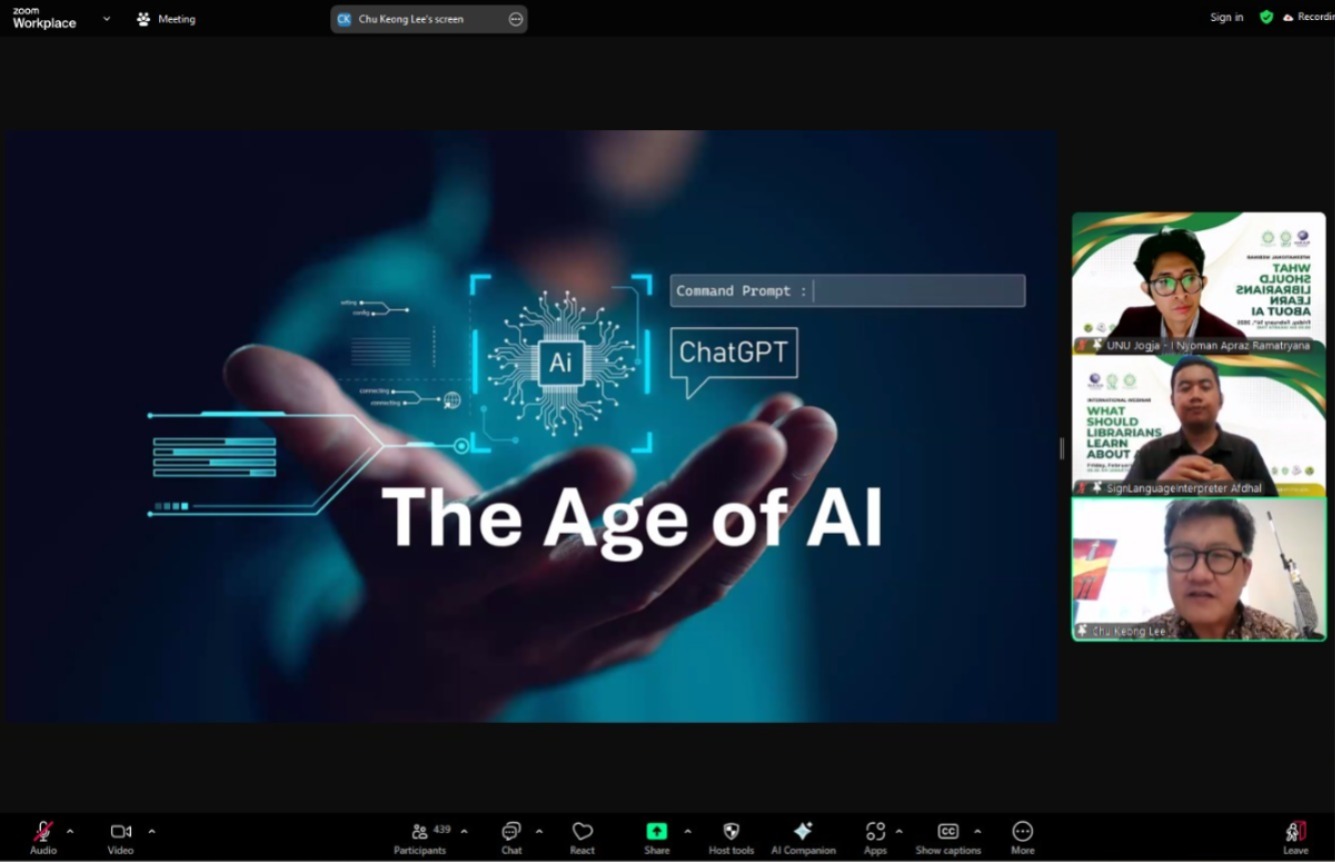Image resolution: width=1335 pixels, height=862 pixels.
Task: Start the Video camera
Action: pos(120,837)
